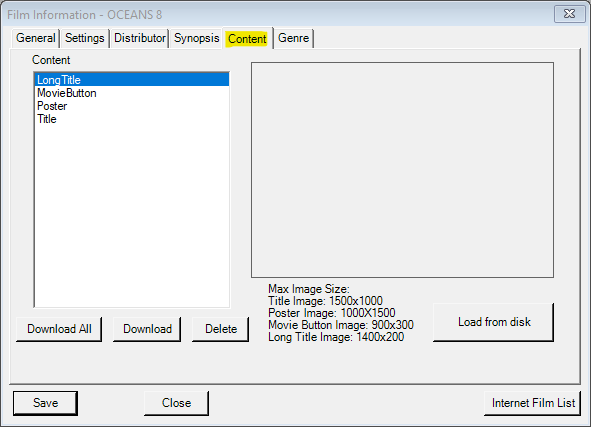Select Poster in the content list
The width and height of the screenshot is (591, 427).
[132, 106]
